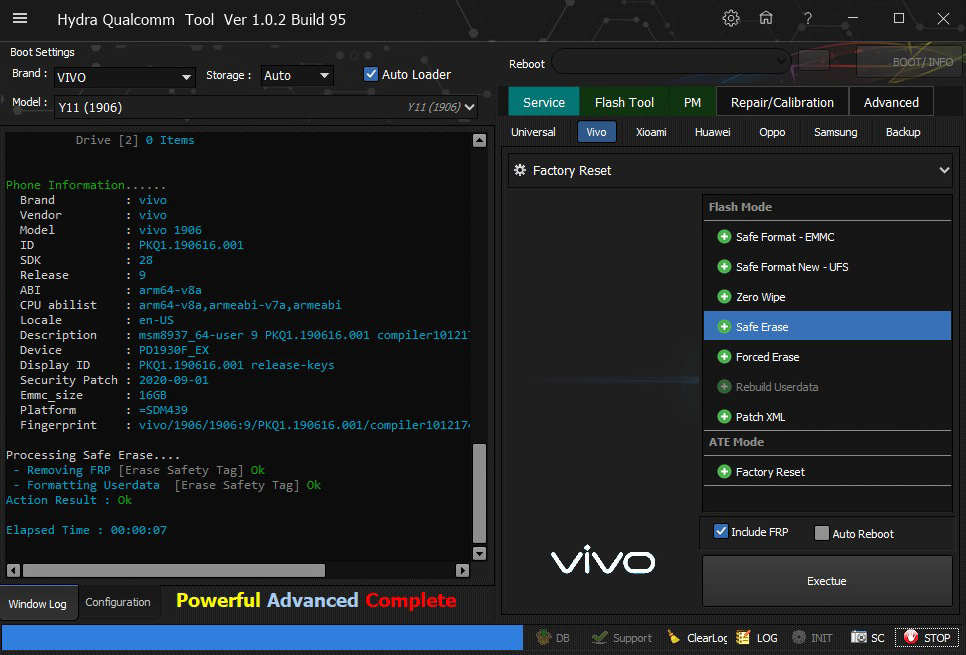Switch to the Window Log tab
This screenshot has width=966, height=655.
[38, 604]
